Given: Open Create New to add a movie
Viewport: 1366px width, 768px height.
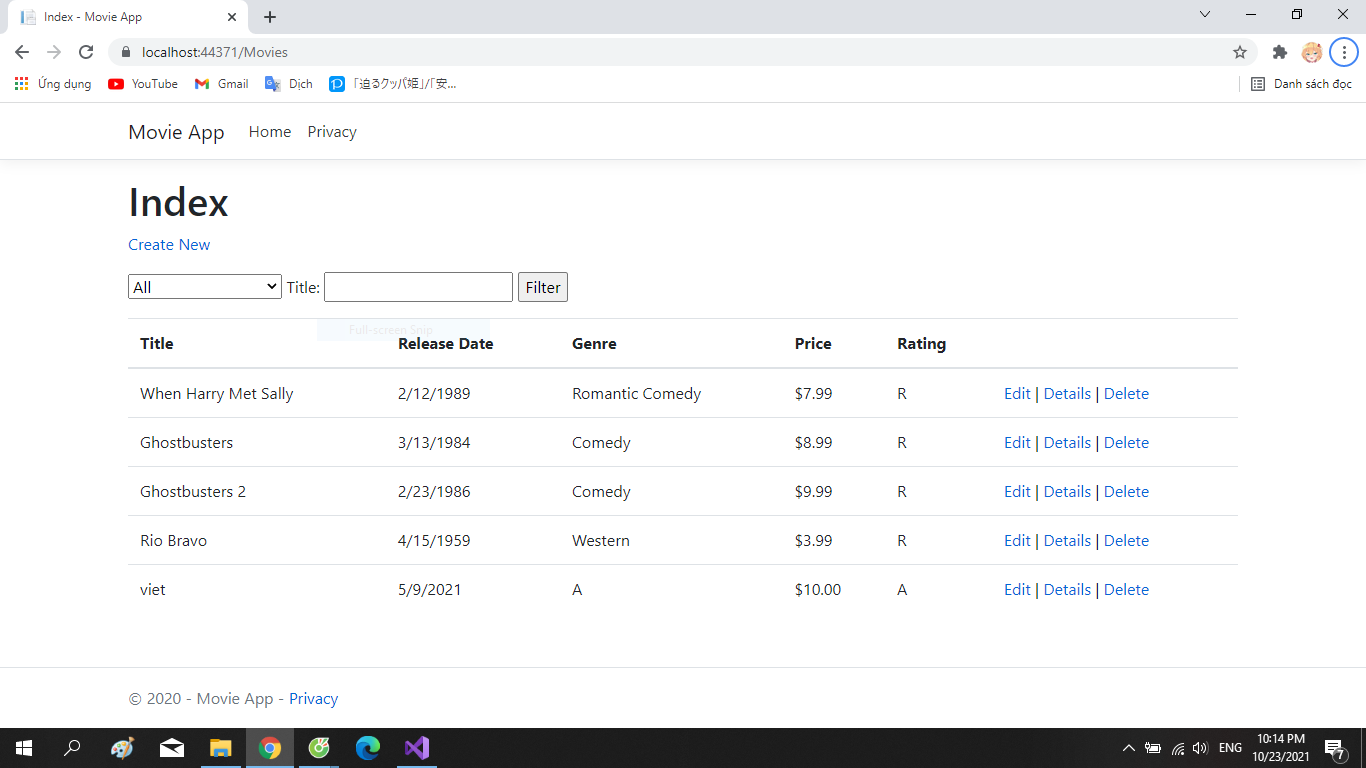Looking at the screenshot, I should point(169,244).
